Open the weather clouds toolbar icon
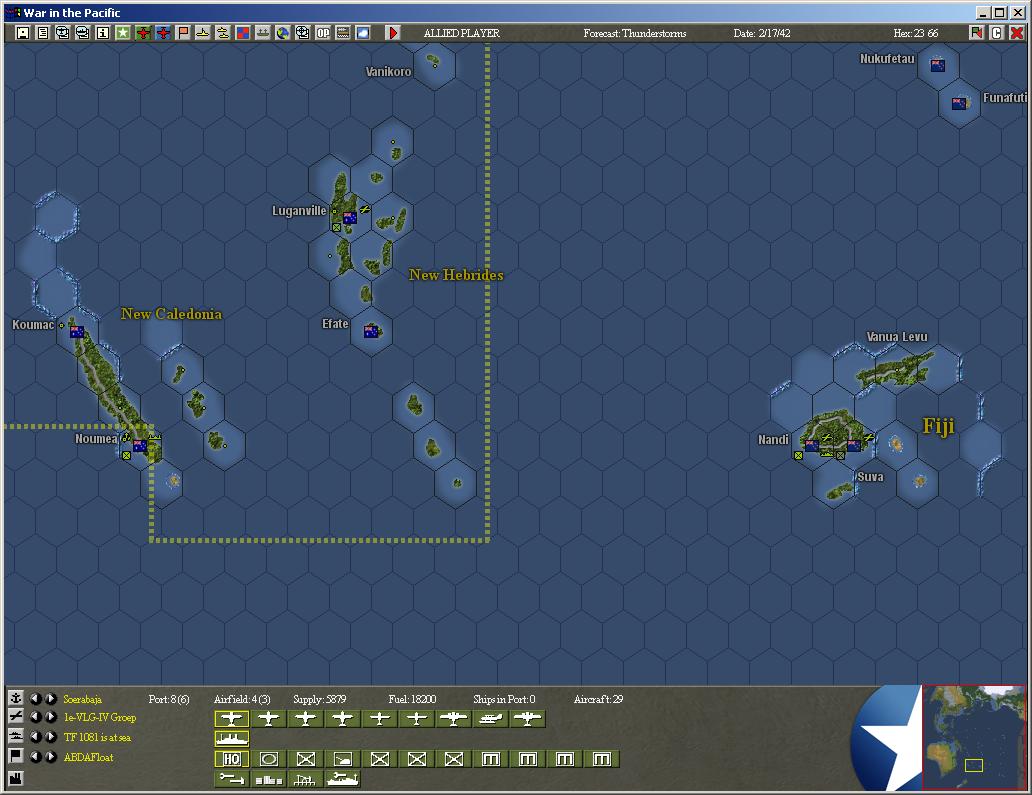This screenshot has height=795, width=1032. tap(363, 33)
